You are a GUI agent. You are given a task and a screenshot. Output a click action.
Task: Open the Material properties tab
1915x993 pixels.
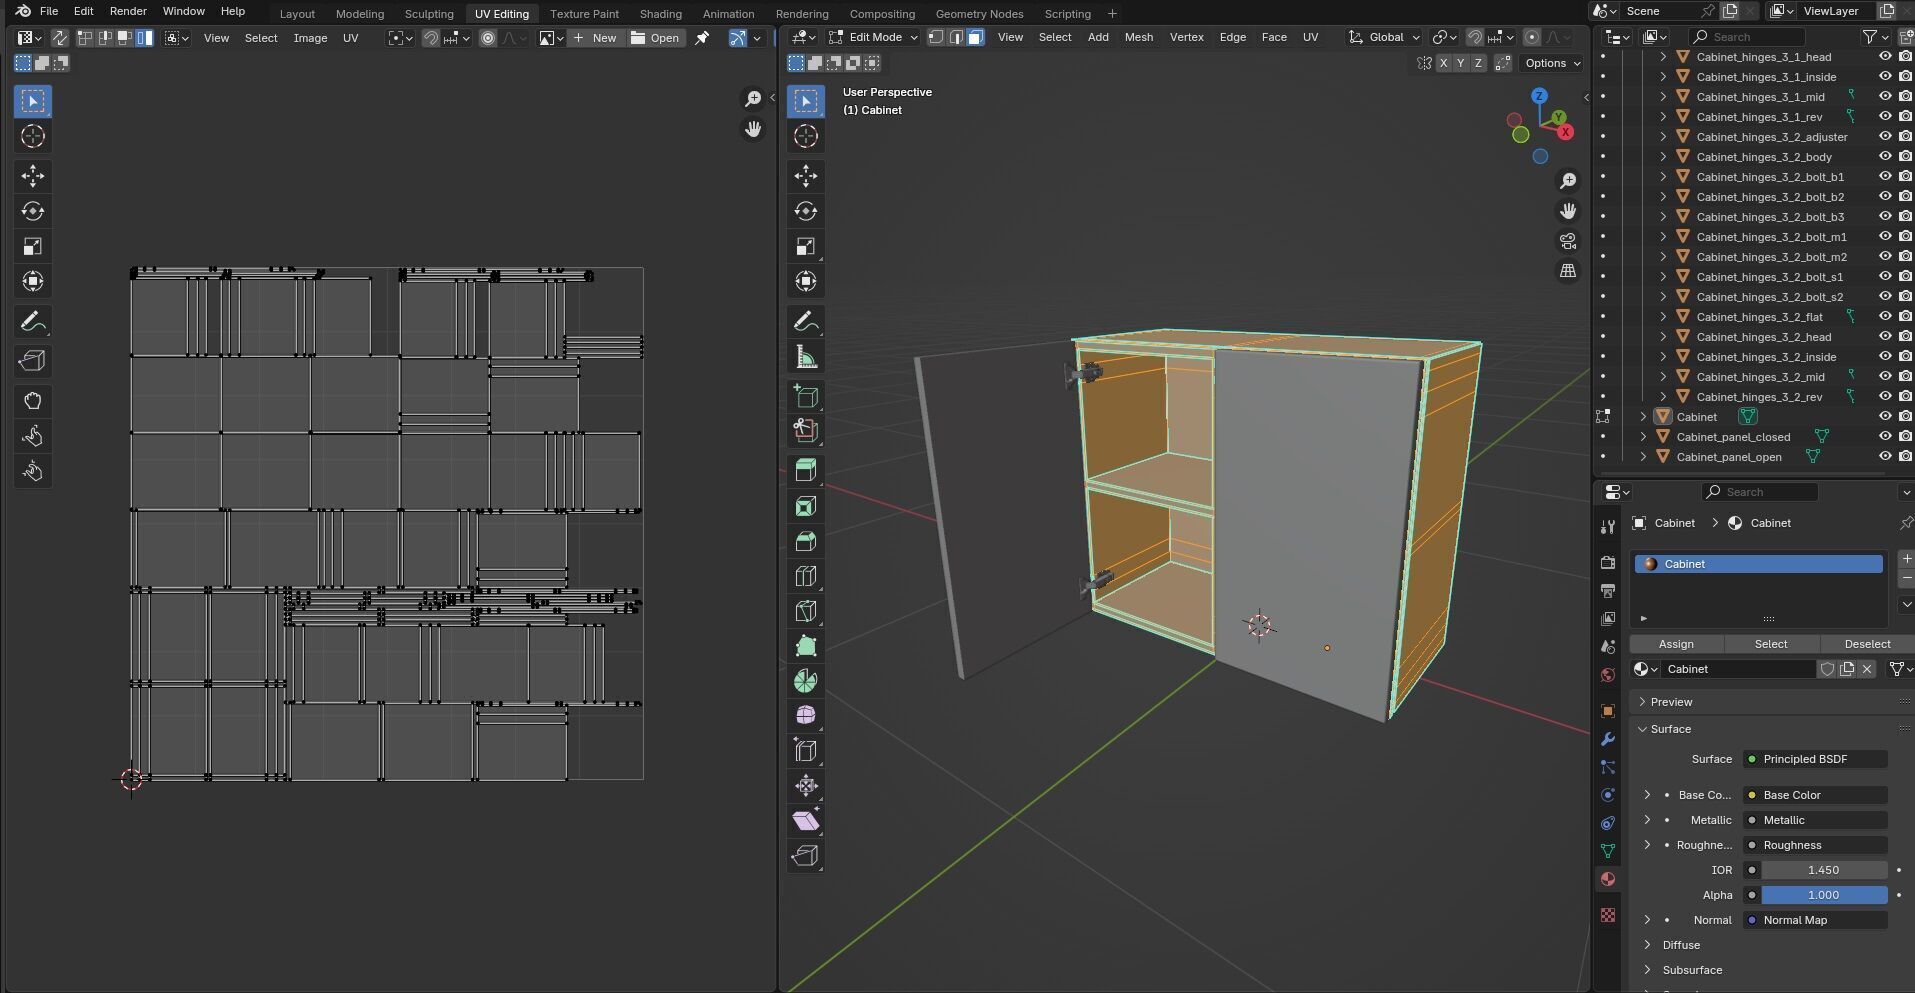point(1608,879)
